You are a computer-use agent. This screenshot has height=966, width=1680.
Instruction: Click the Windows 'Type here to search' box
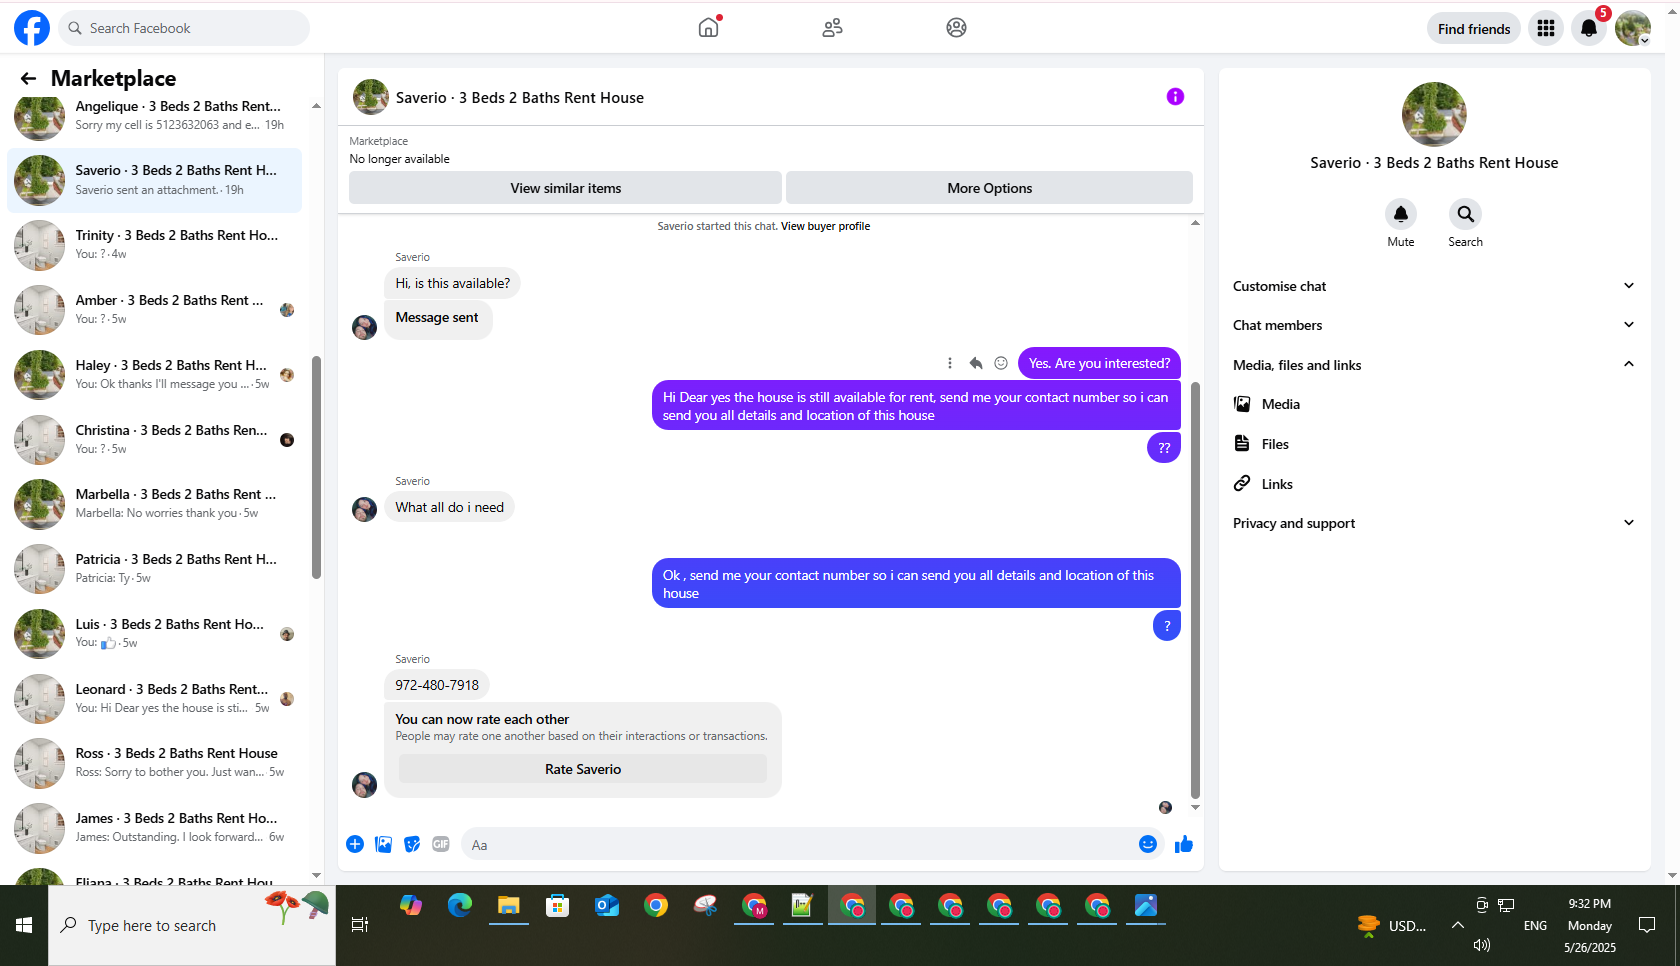coord(192,926)
